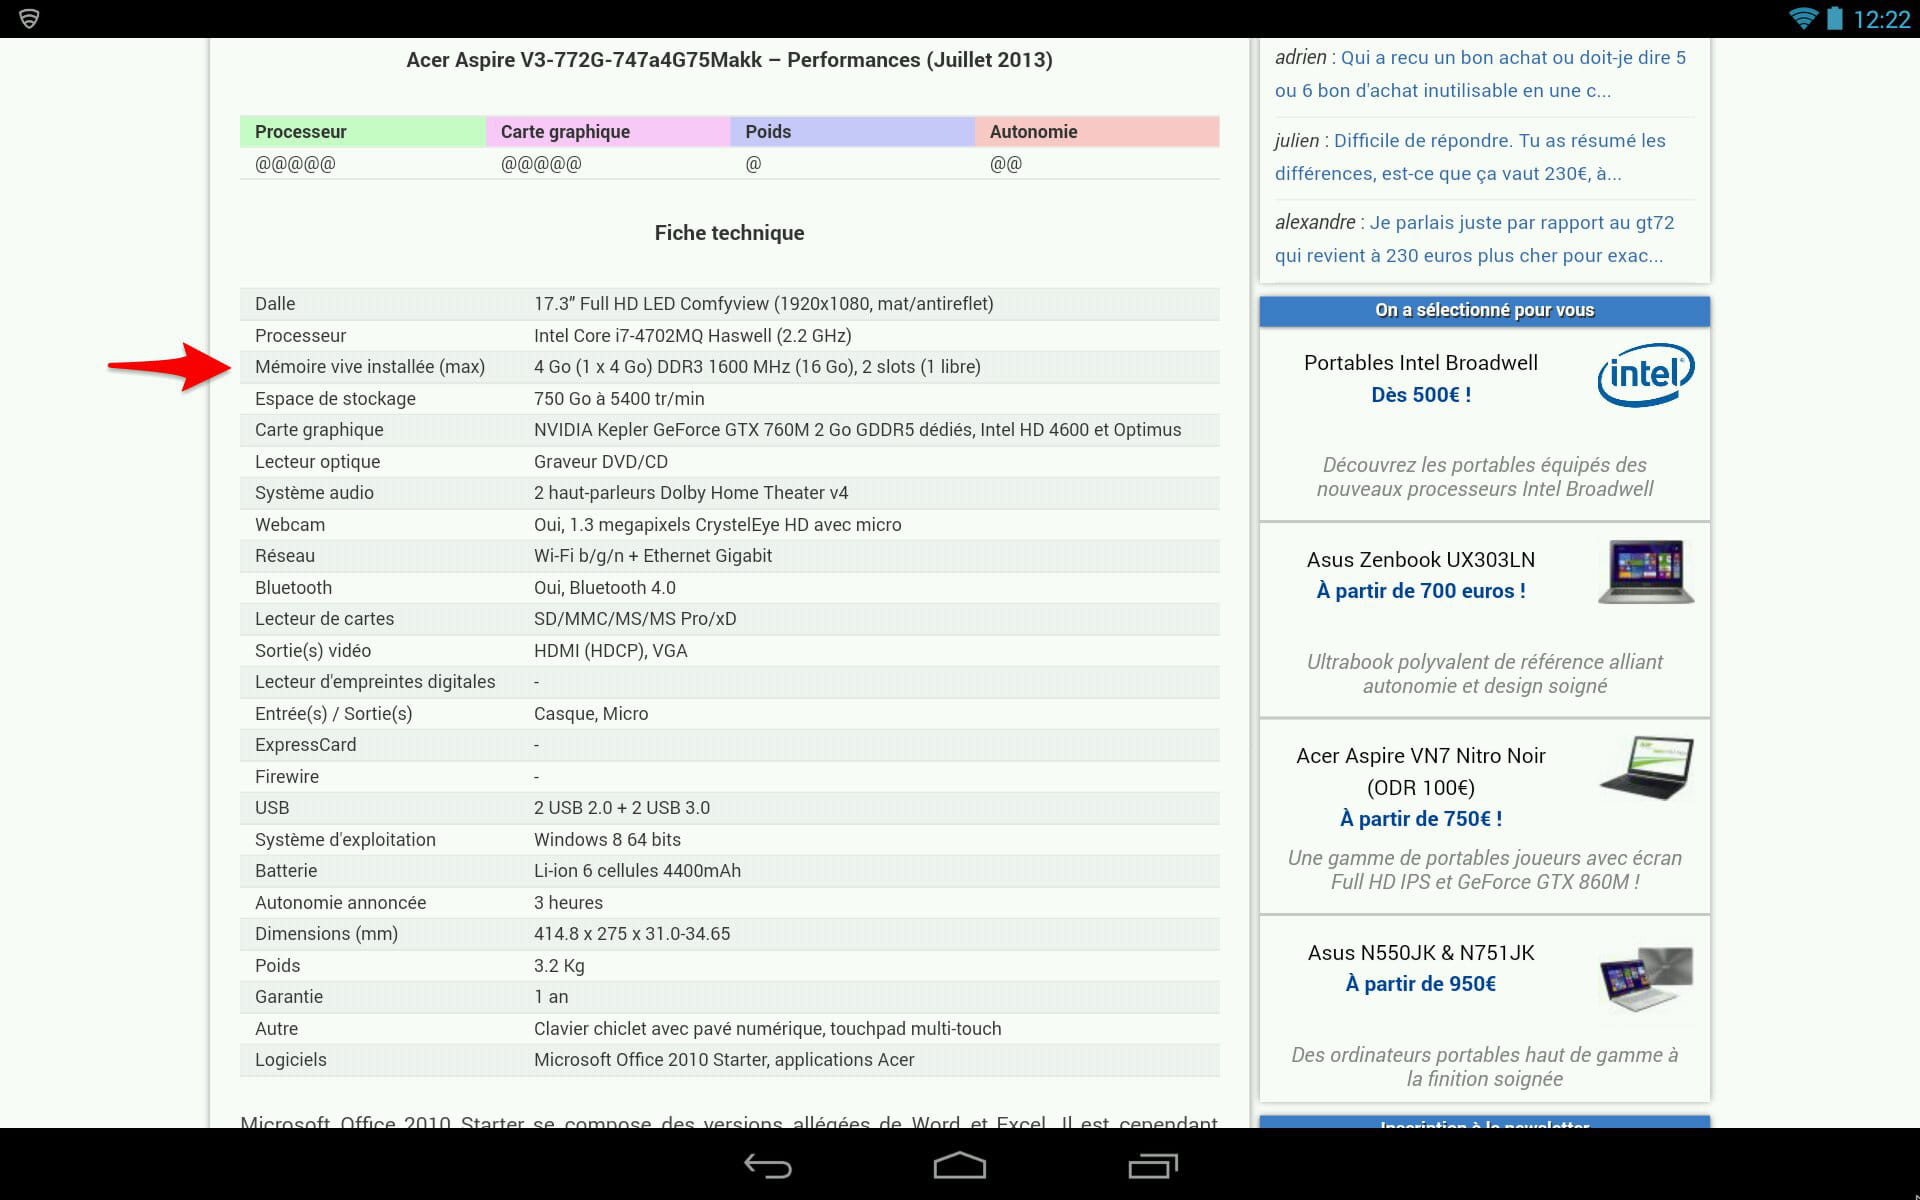Open the recent apps navigation icon

[x=1153, y=1165]
